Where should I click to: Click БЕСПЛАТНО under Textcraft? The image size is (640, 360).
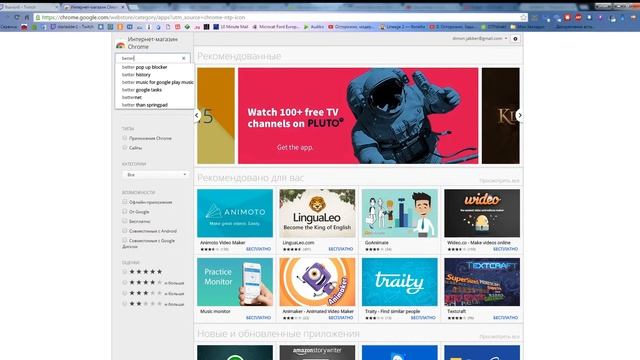[506, 317]
